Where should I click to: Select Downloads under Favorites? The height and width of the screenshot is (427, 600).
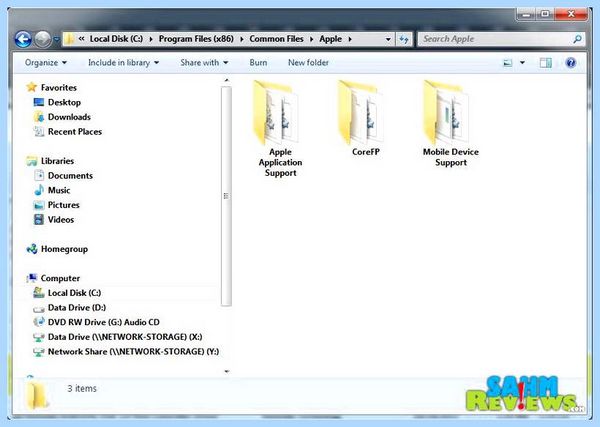(x=69, y=117)
